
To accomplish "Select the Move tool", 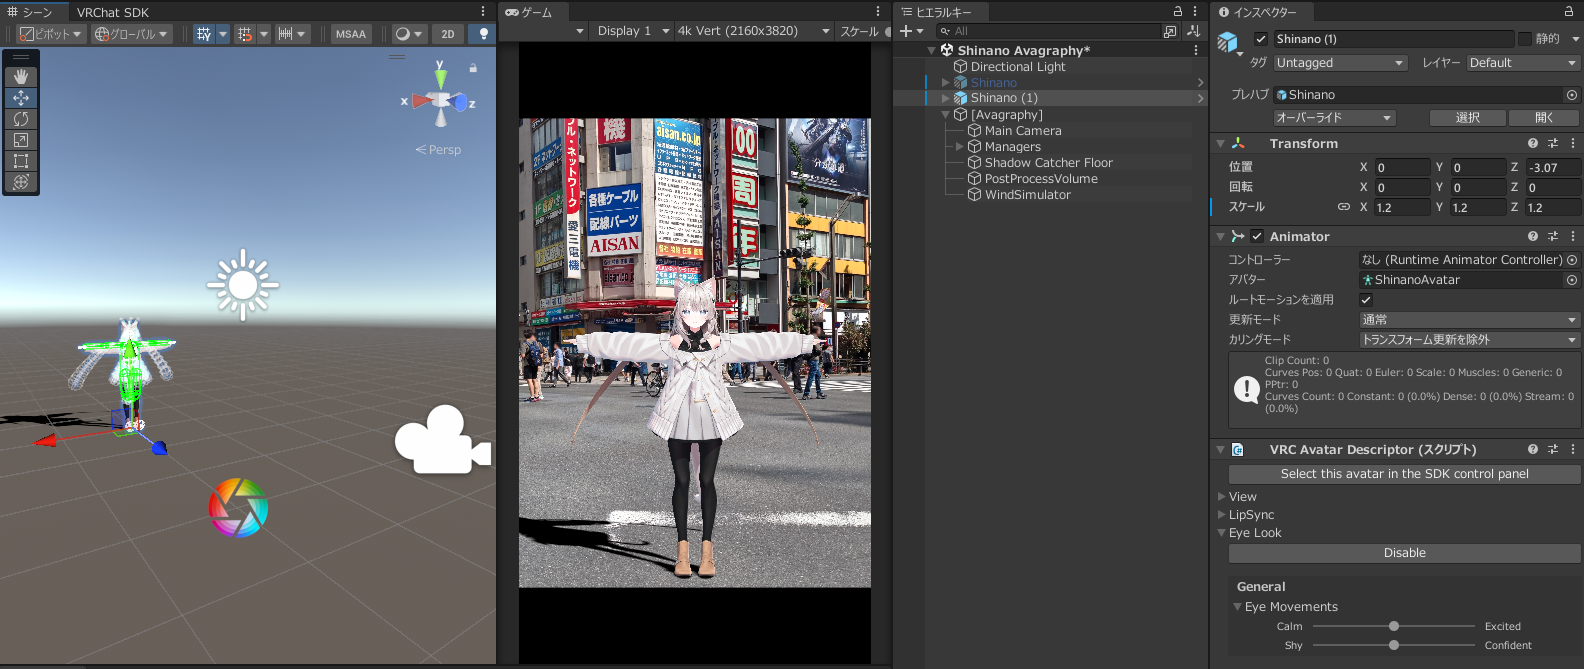I will 21,98.
